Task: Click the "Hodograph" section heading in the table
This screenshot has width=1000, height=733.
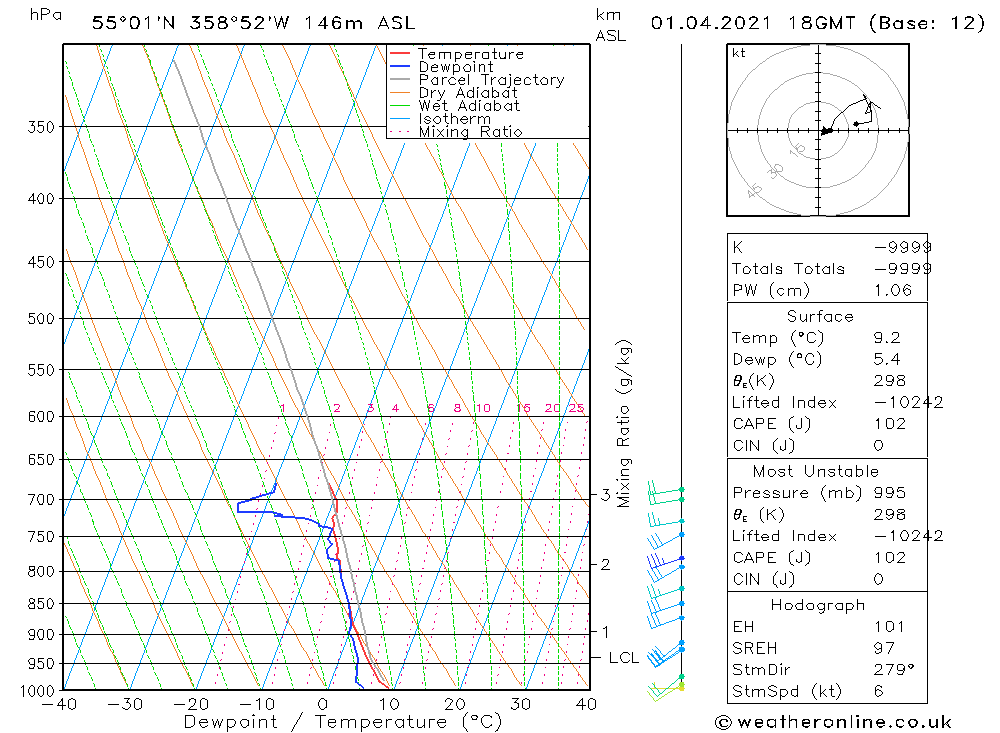Action: tap(818, 605)
